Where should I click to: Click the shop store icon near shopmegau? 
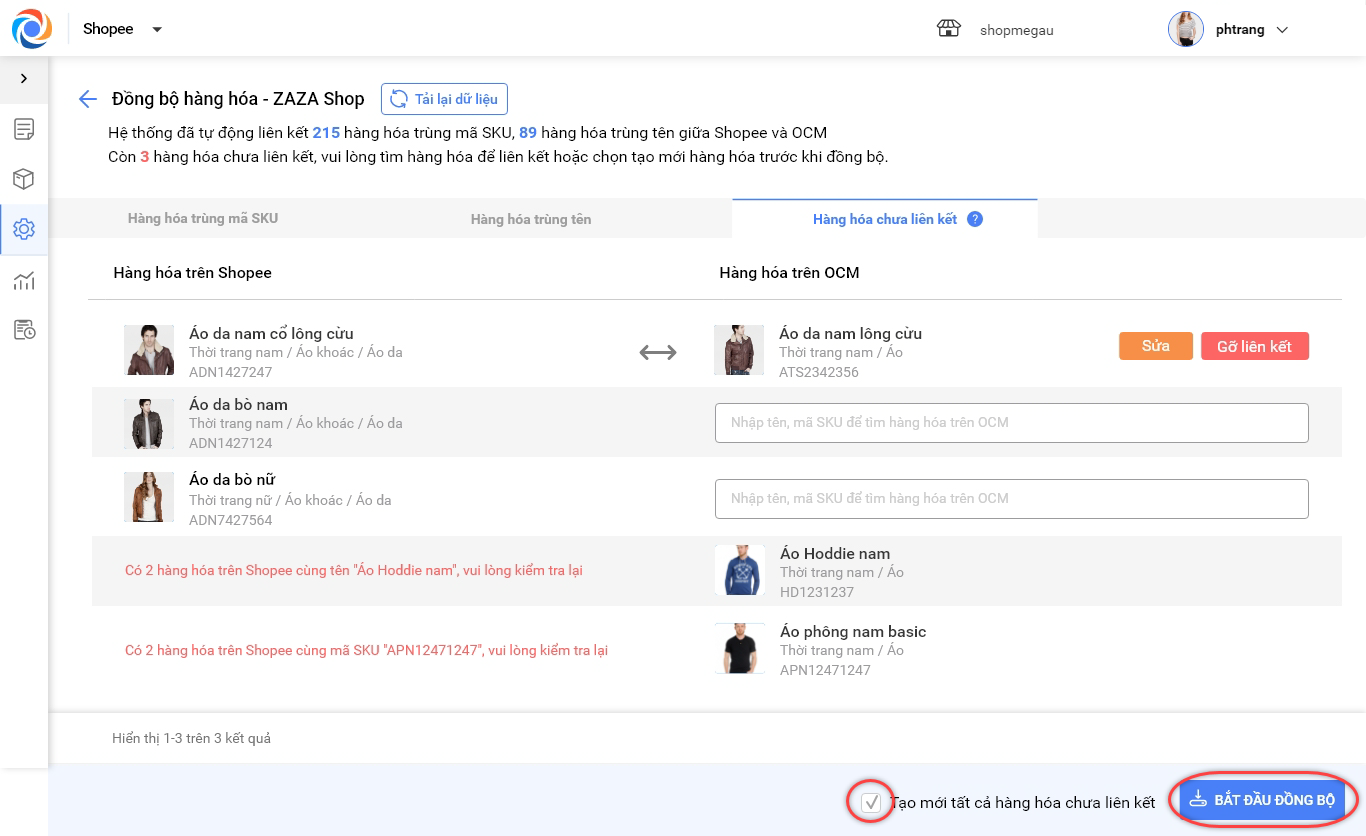(x=948, y=29)
